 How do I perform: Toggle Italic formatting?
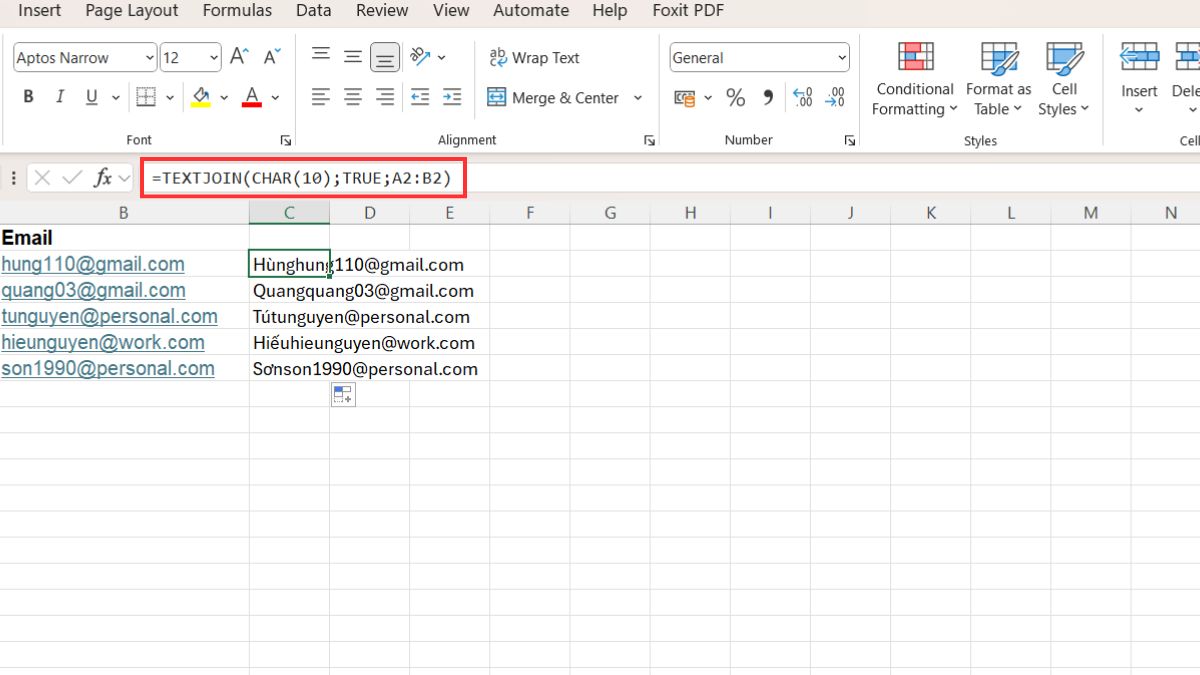tap(60, 98)
